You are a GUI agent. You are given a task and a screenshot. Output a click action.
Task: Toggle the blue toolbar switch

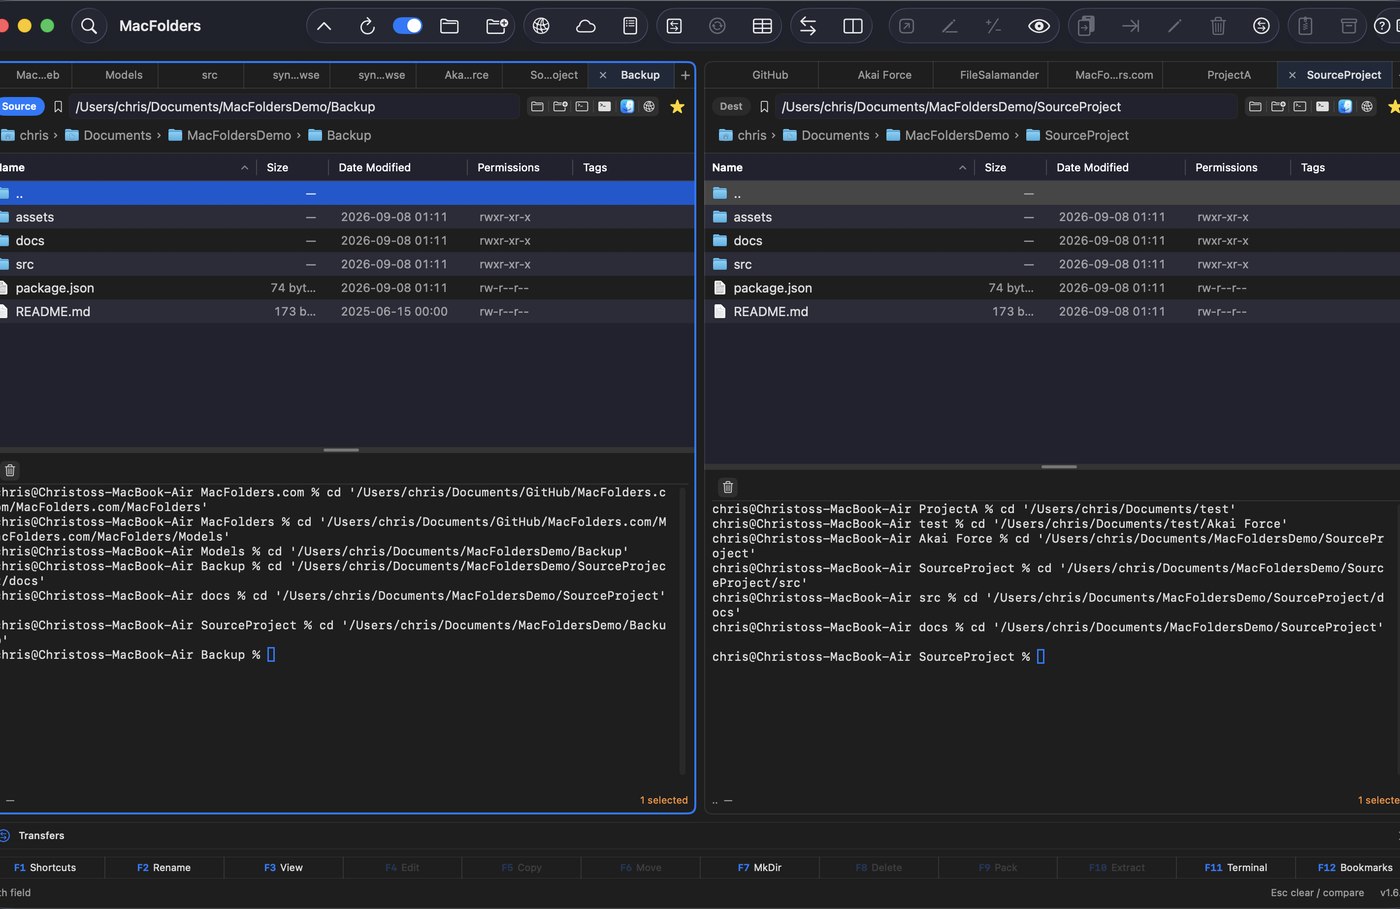point(407,26)
